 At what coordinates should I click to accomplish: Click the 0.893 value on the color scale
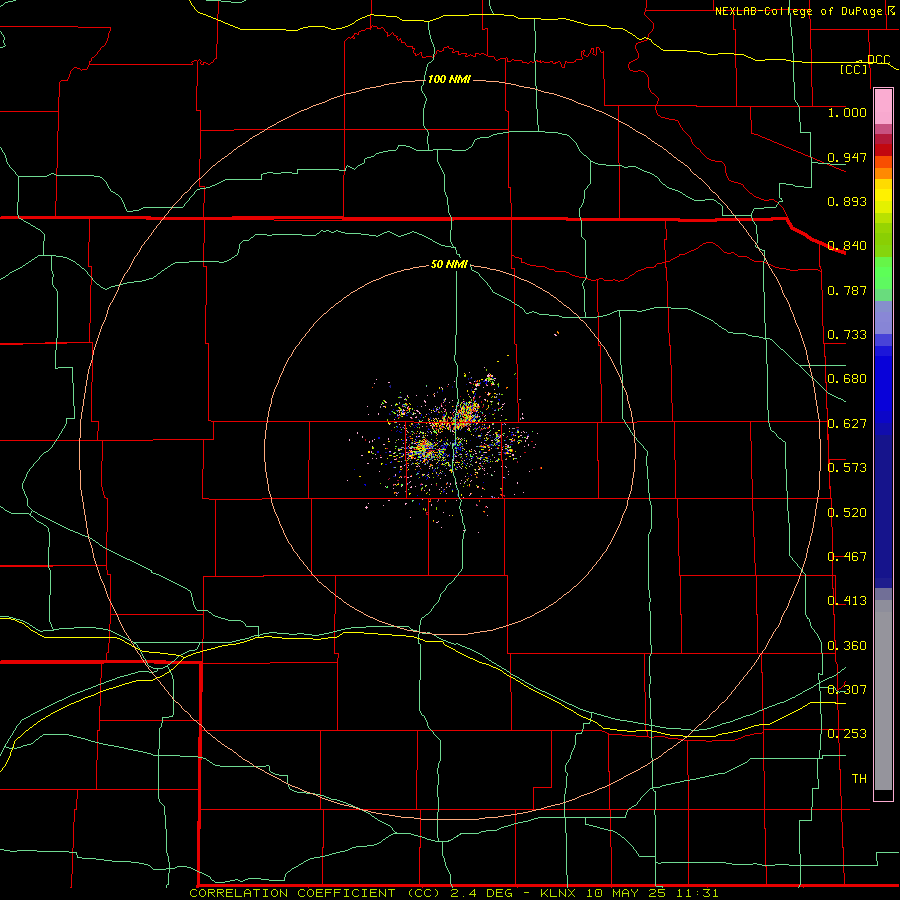click(x=847, y=201)
